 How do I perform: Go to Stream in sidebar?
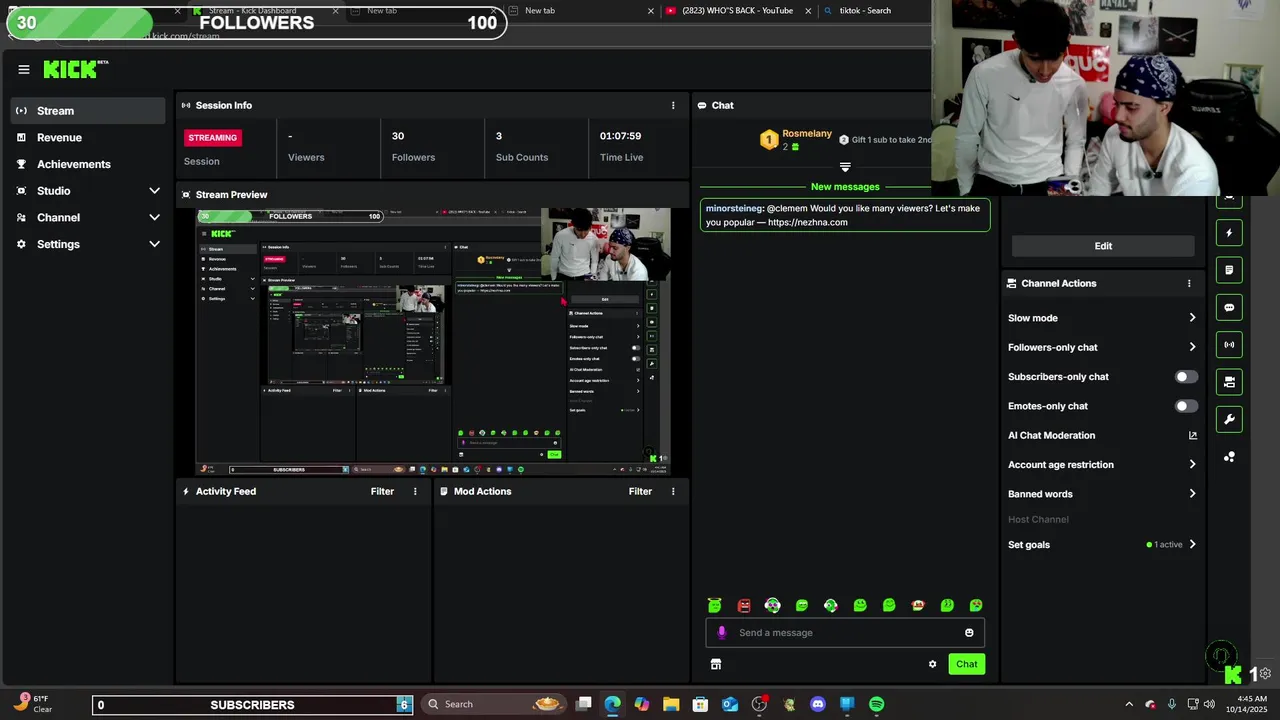[x=88, y=111]
